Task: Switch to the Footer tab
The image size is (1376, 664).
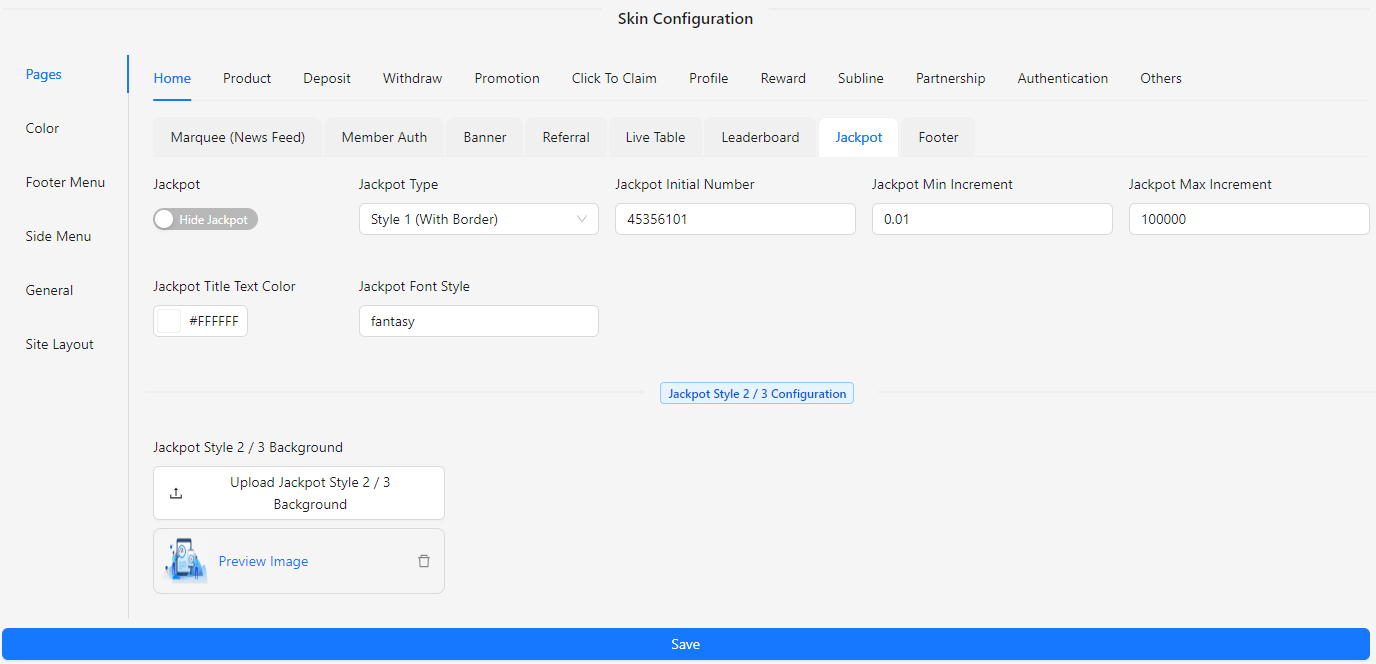Action: 938,138
